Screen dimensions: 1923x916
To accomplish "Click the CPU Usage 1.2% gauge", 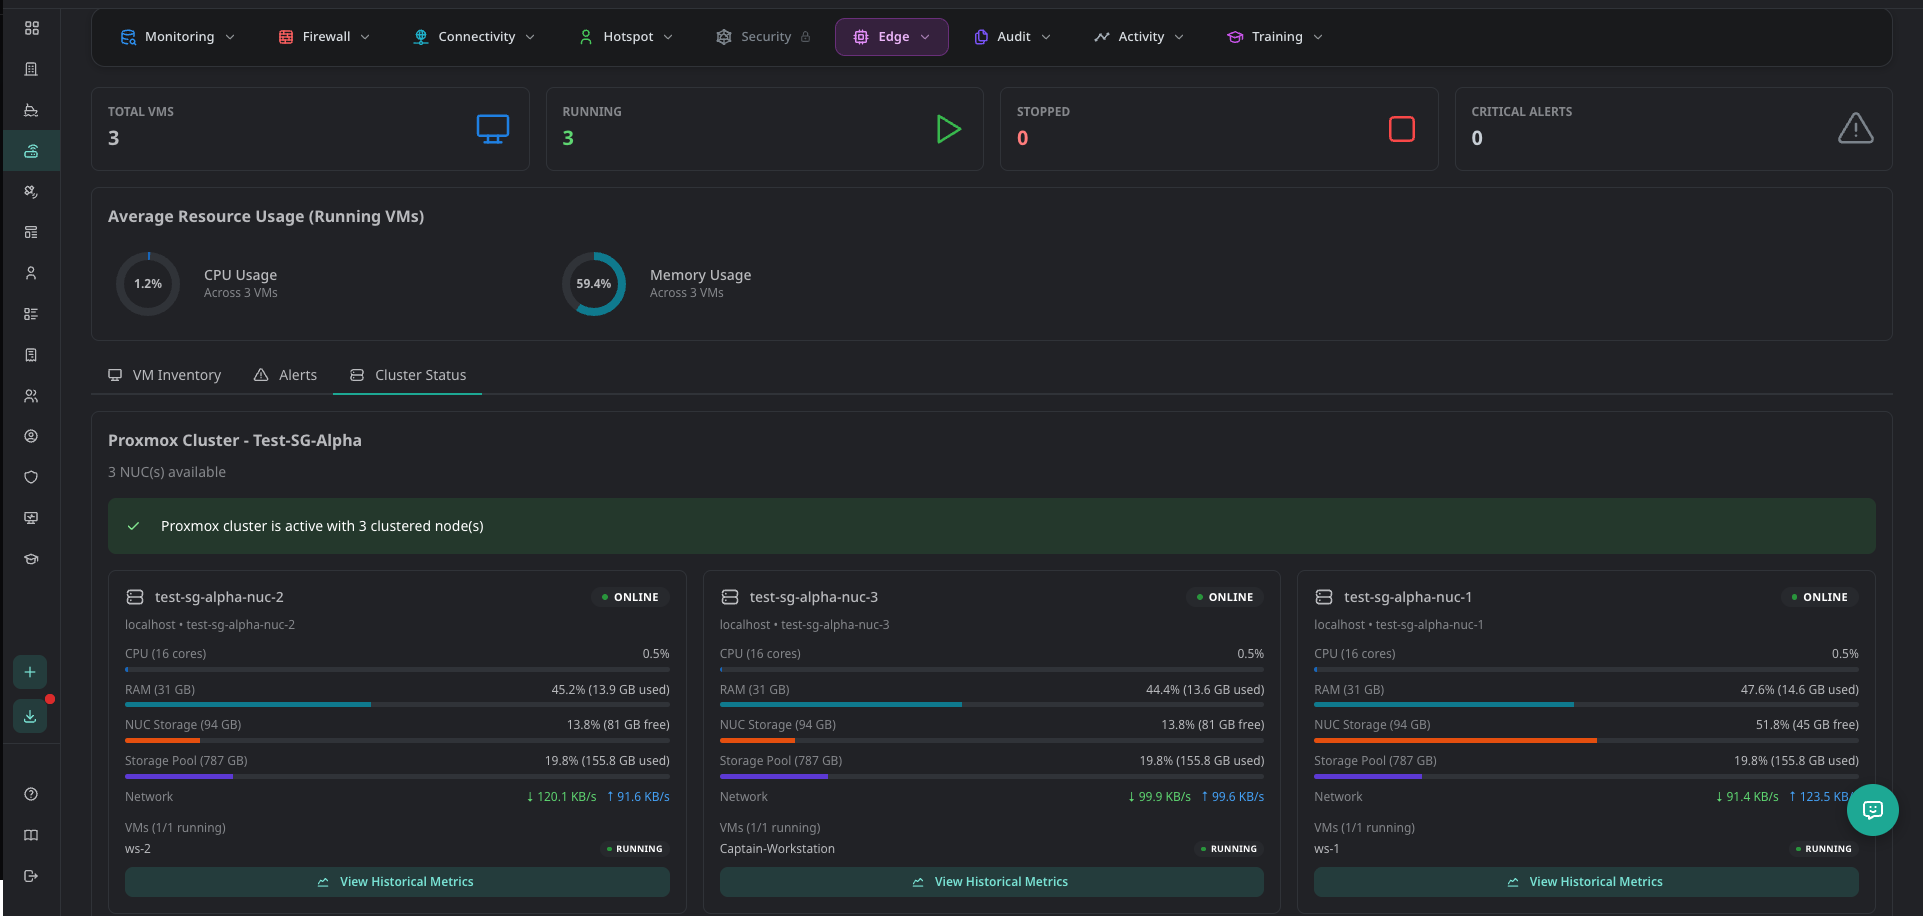I will point(148,284).
